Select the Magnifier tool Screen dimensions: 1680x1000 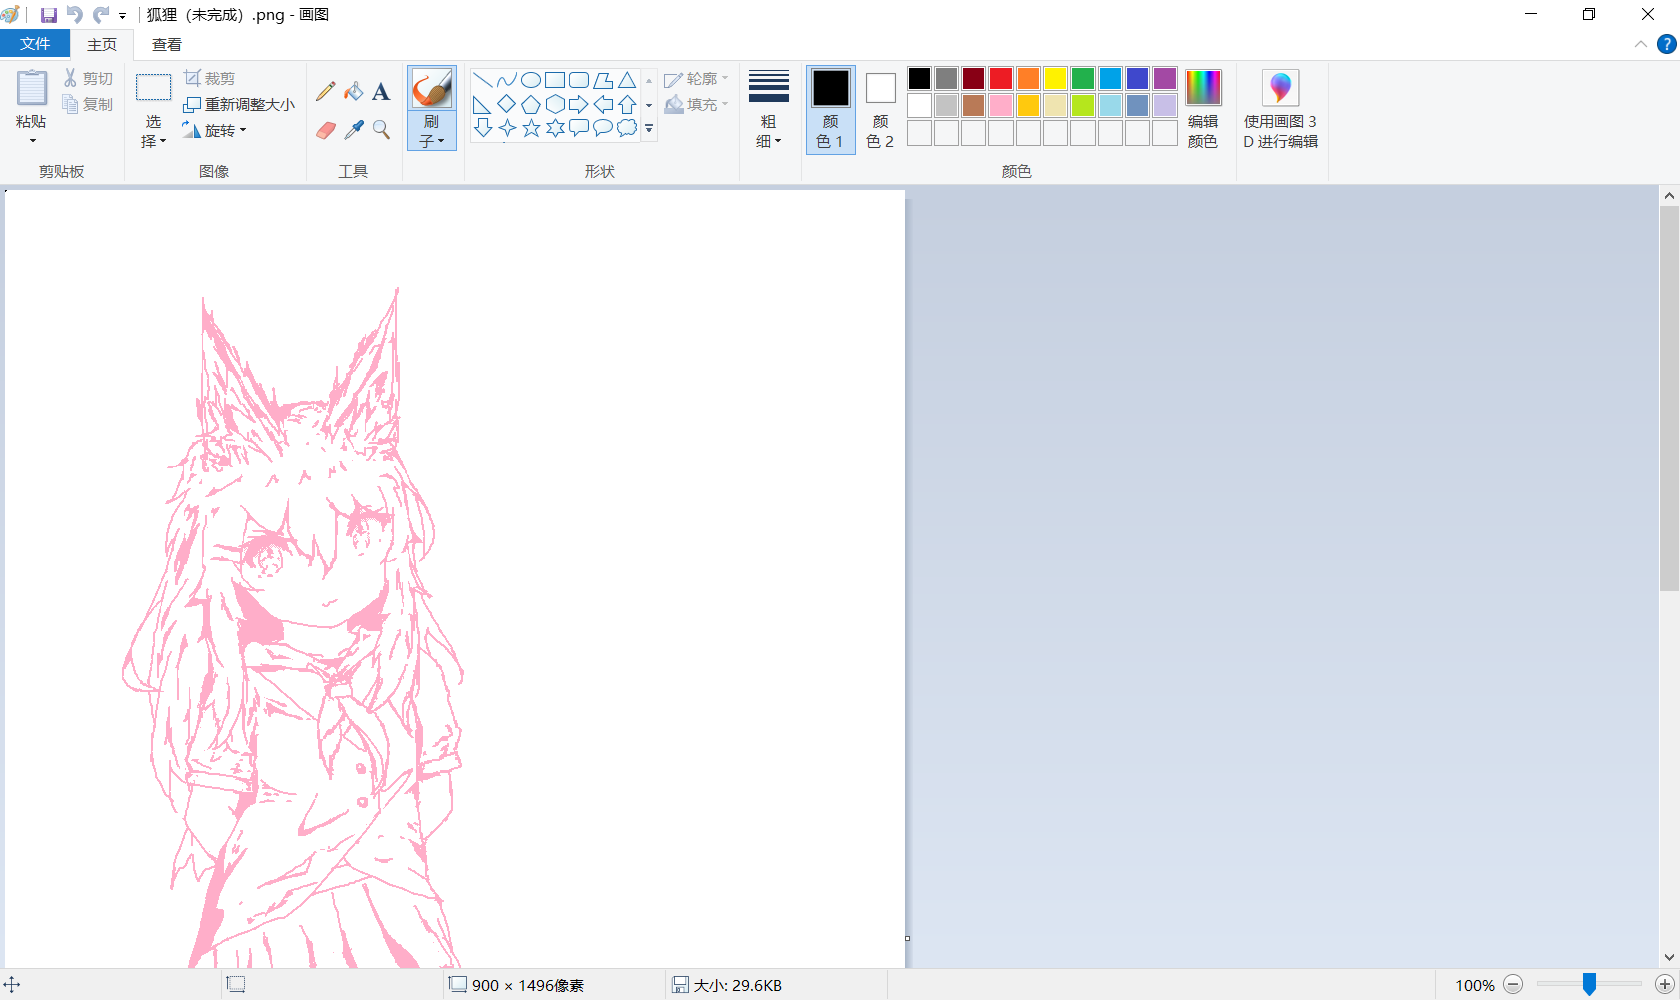[x=381, y=130]
